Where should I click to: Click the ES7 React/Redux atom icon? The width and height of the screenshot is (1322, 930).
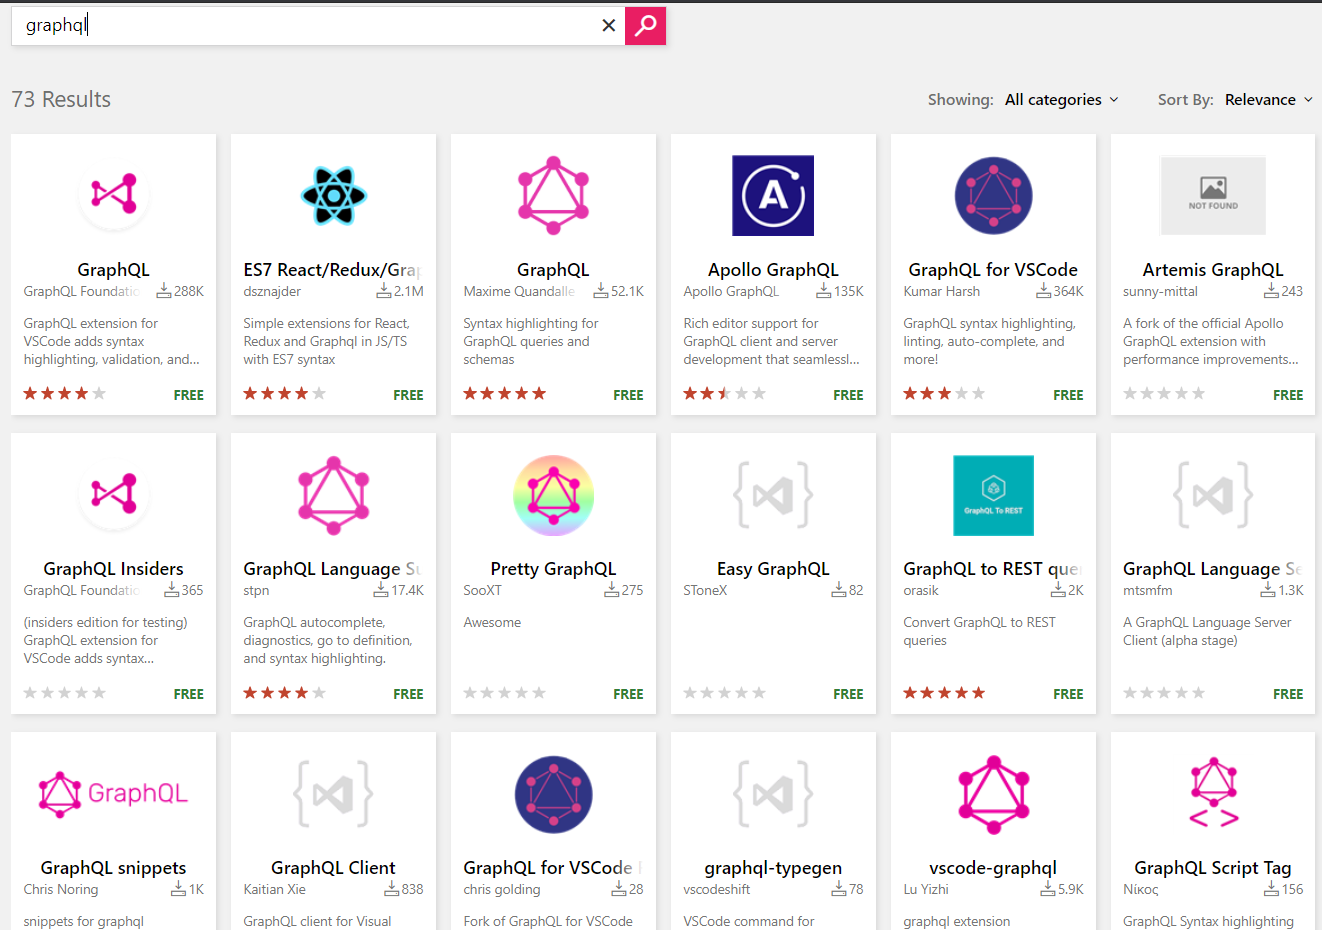(x=333, y=196)
